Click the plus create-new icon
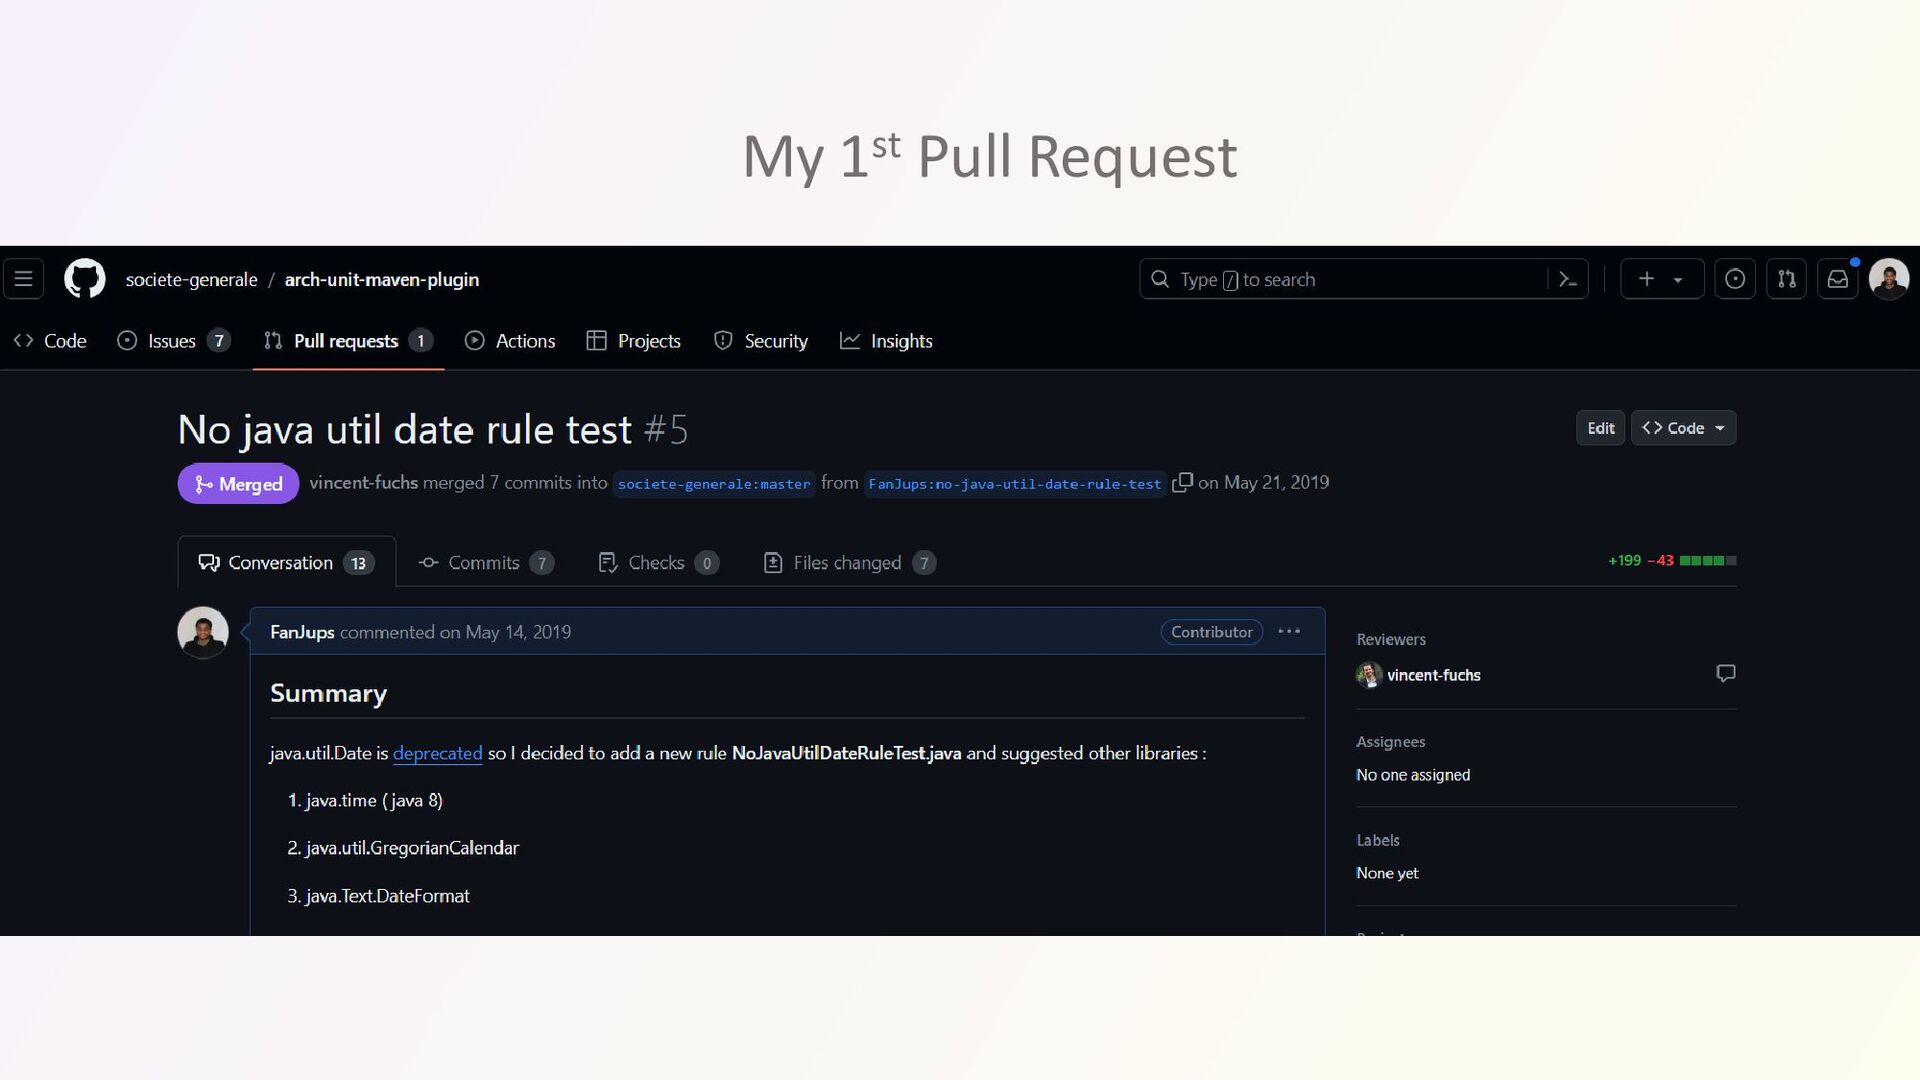The image size is (1920, 1080). coord(1646,279)
